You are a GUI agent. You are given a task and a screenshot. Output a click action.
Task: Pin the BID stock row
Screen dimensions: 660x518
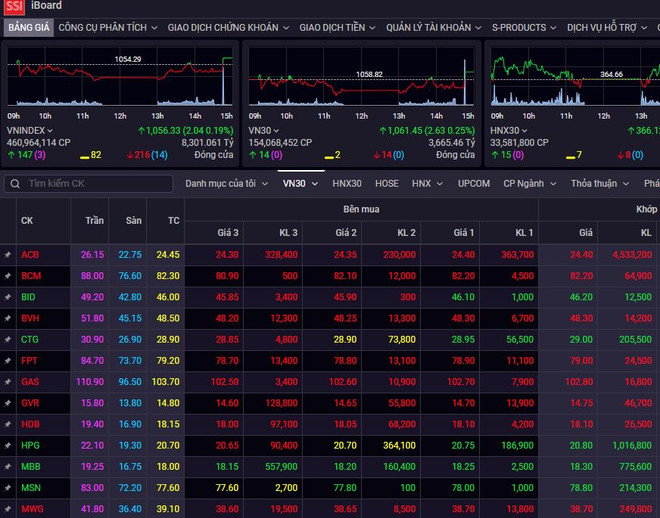tap(8, 297)
